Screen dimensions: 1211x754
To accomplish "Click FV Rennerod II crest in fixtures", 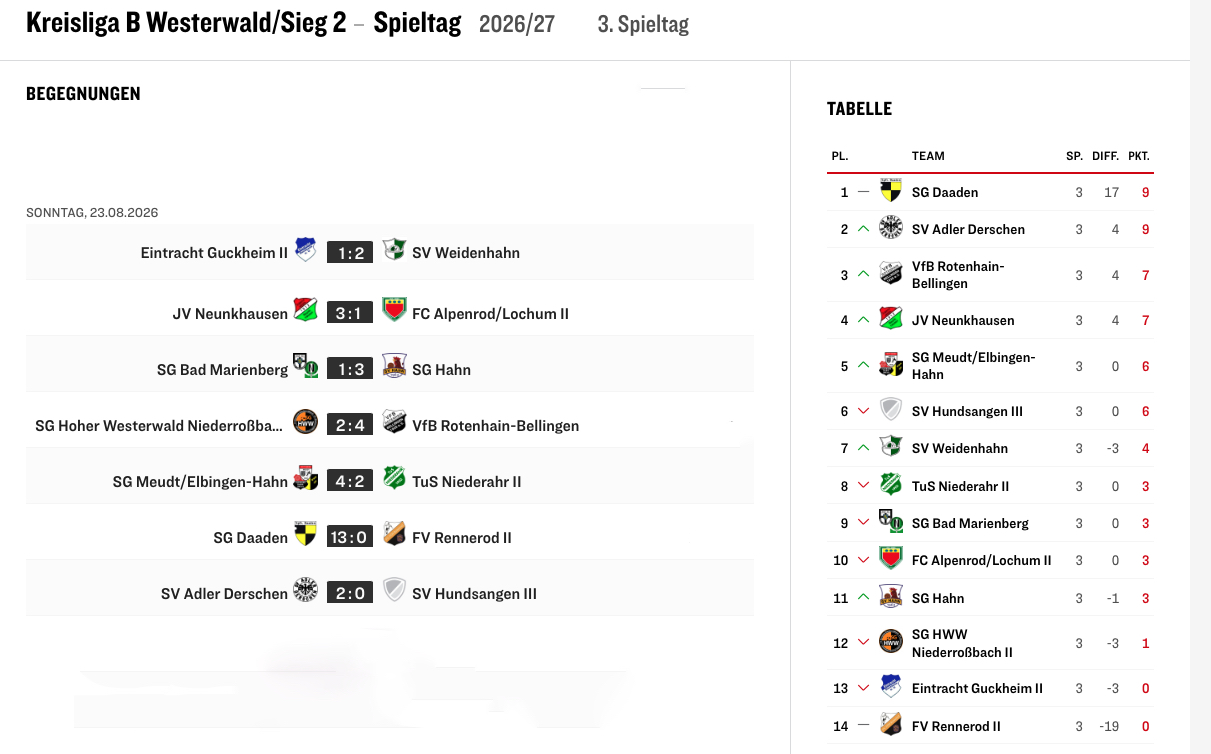I will [394, 534].
